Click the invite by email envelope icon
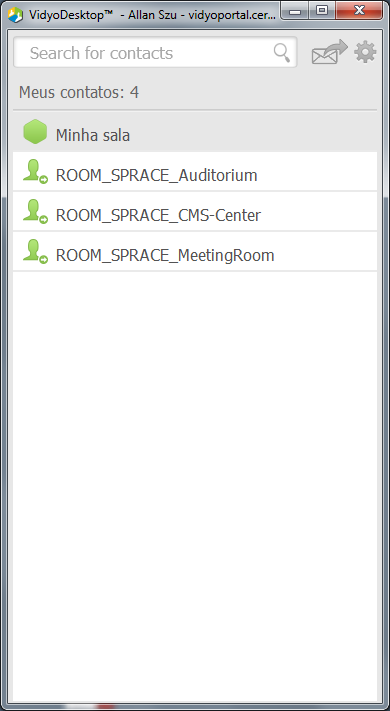390x711 pixels. (x=329, y=52)
